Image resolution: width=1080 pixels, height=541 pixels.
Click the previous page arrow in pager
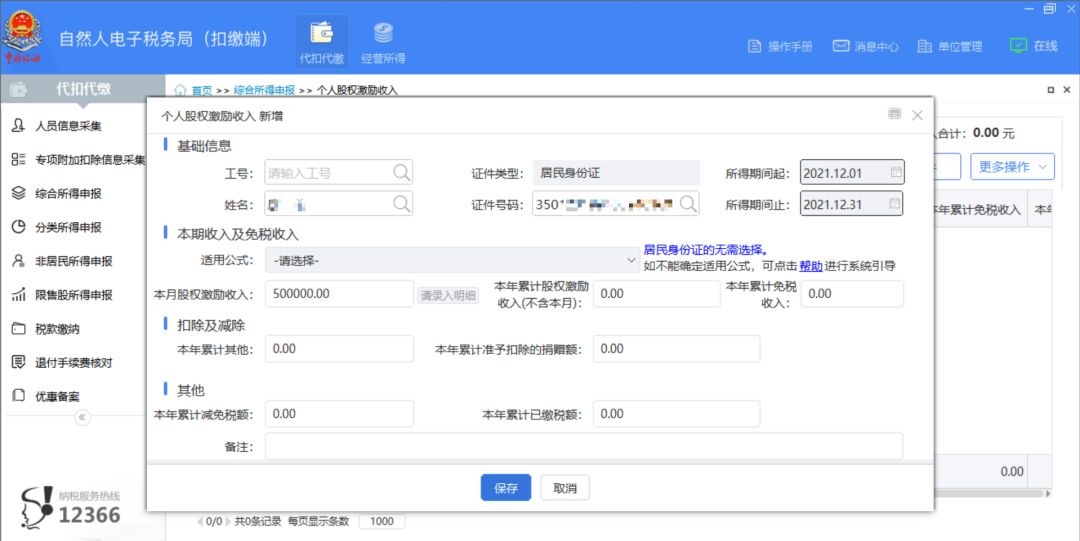tap(200, 522)
